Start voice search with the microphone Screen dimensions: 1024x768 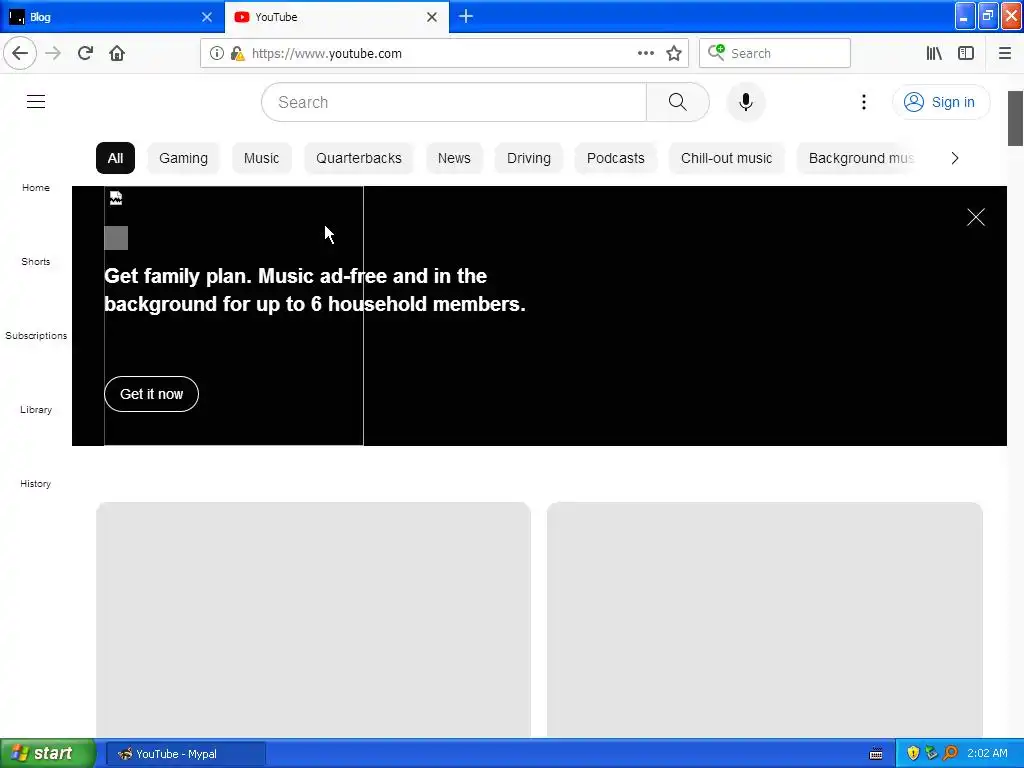tap(746, 102)
